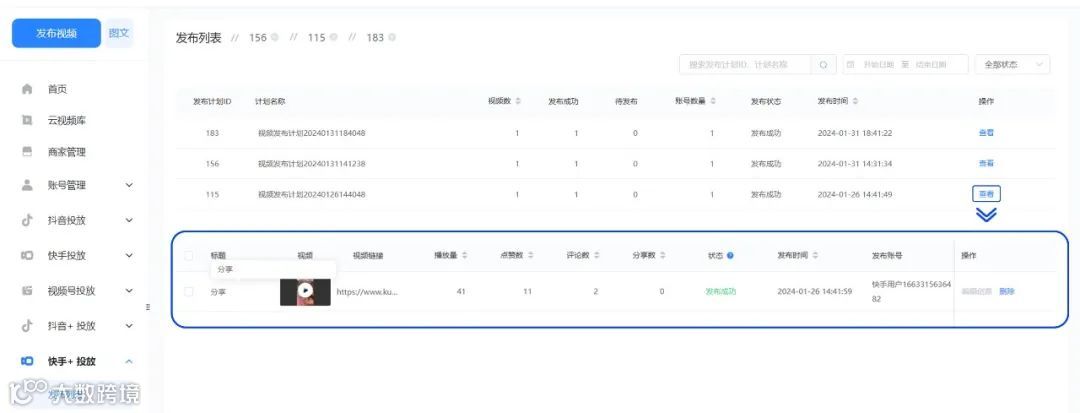
Task: Click plan name 视频发布计划20240131141238
Action: 311,164
